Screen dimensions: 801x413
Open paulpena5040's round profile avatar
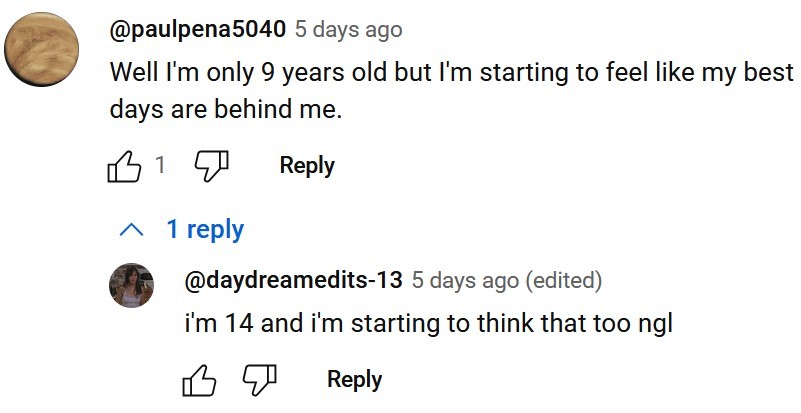pos(44,50)
